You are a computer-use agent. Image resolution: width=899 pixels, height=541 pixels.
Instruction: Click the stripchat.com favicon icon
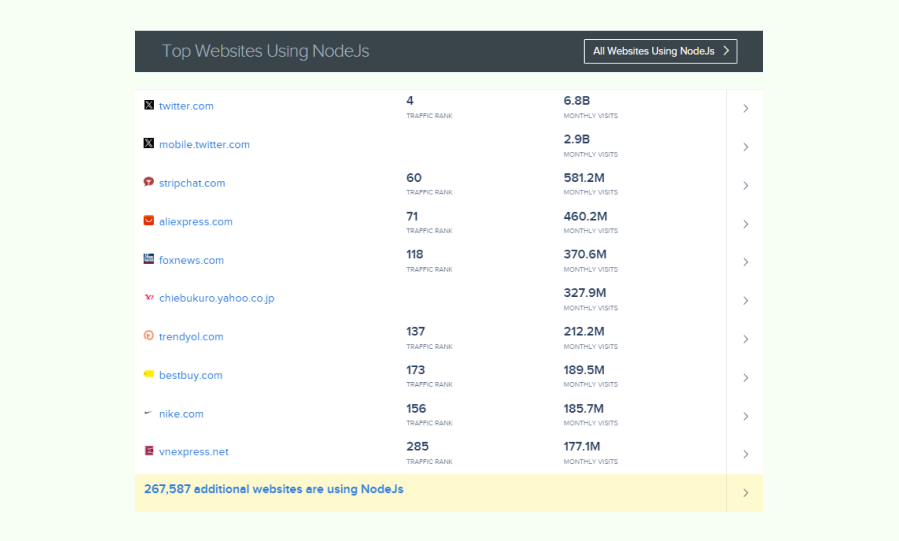point(149,182)
